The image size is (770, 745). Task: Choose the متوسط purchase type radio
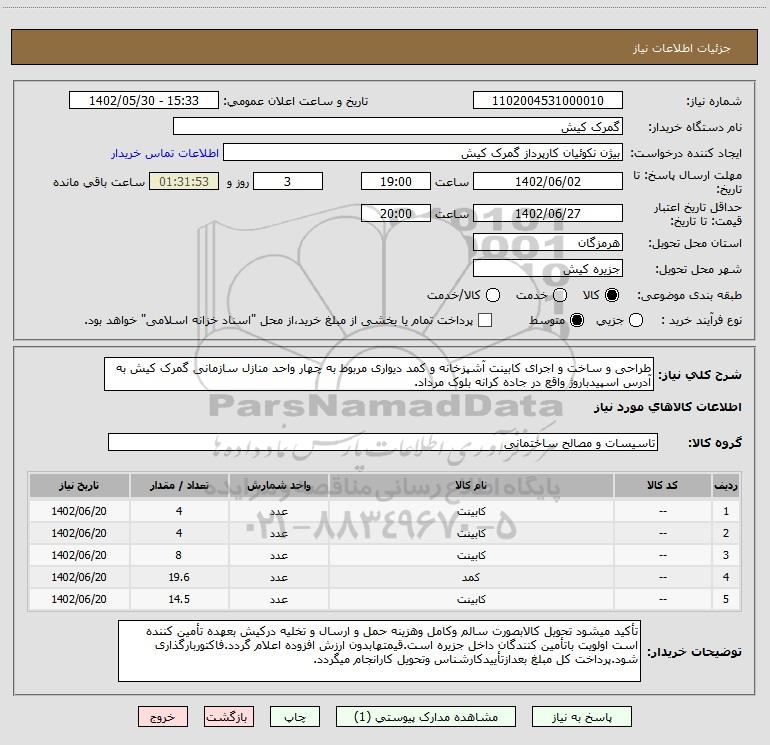577,320
